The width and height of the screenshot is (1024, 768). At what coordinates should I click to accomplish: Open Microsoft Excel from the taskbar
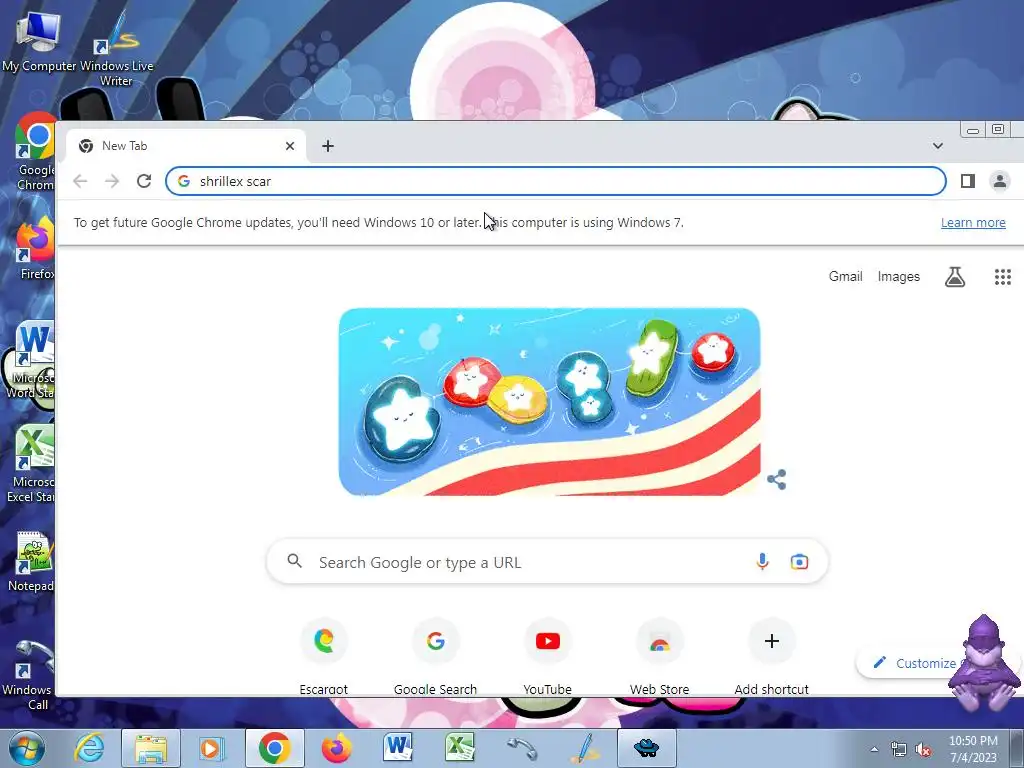[460, 748]
